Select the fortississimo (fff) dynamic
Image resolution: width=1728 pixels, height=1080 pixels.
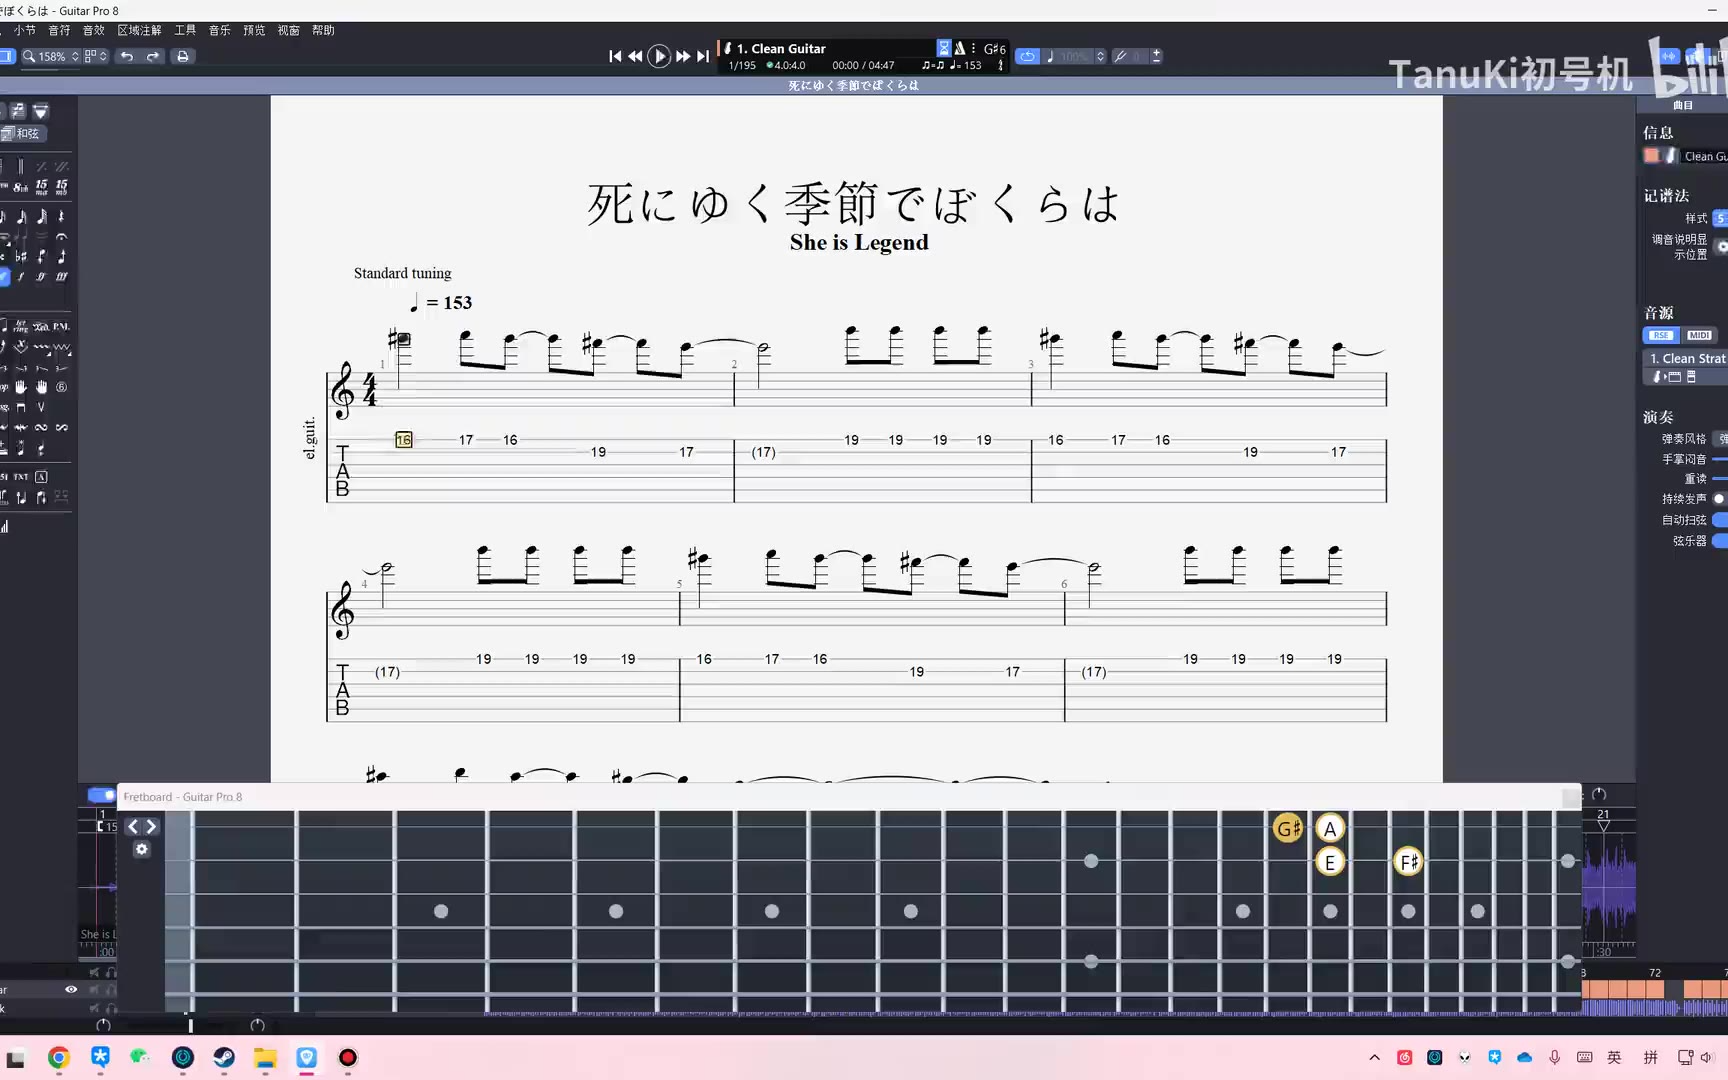[x=62, y=277]
